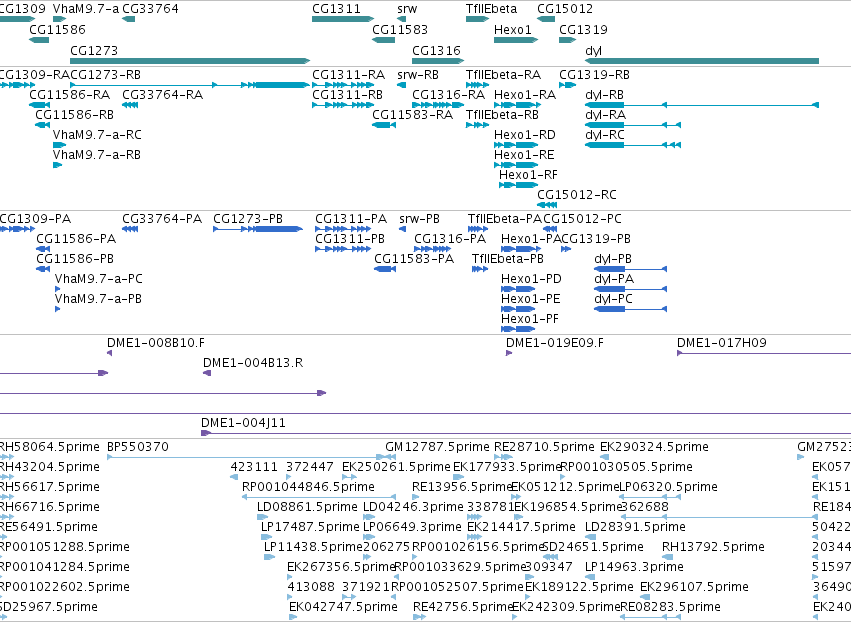Image resolution: width=851 pixels, height=622 pixels.
Task: Click protein CG1311-PA
Action: pos(343,229)
